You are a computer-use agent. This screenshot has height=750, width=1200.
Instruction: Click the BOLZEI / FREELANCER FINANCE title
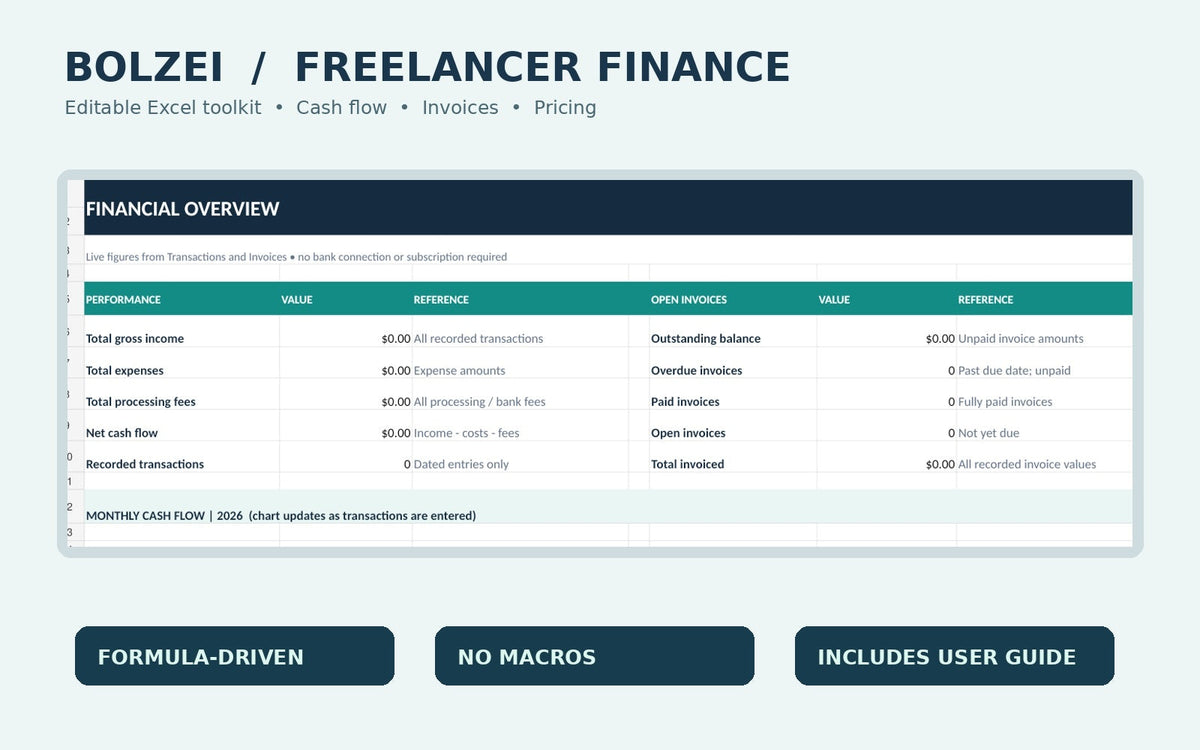click(427, 67)
